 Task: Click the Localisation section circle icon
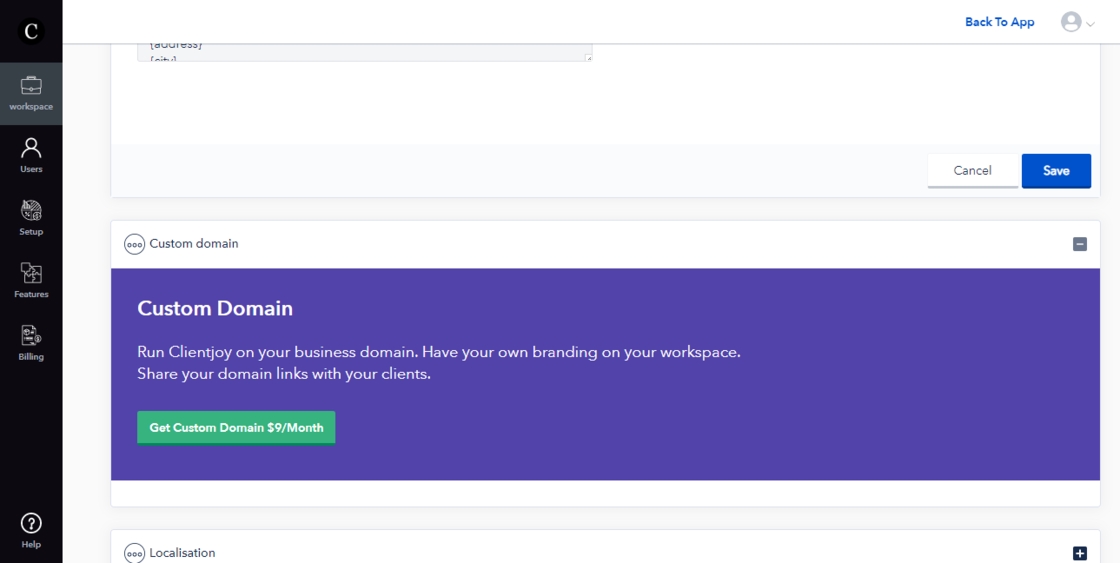[x=134, y=553]
